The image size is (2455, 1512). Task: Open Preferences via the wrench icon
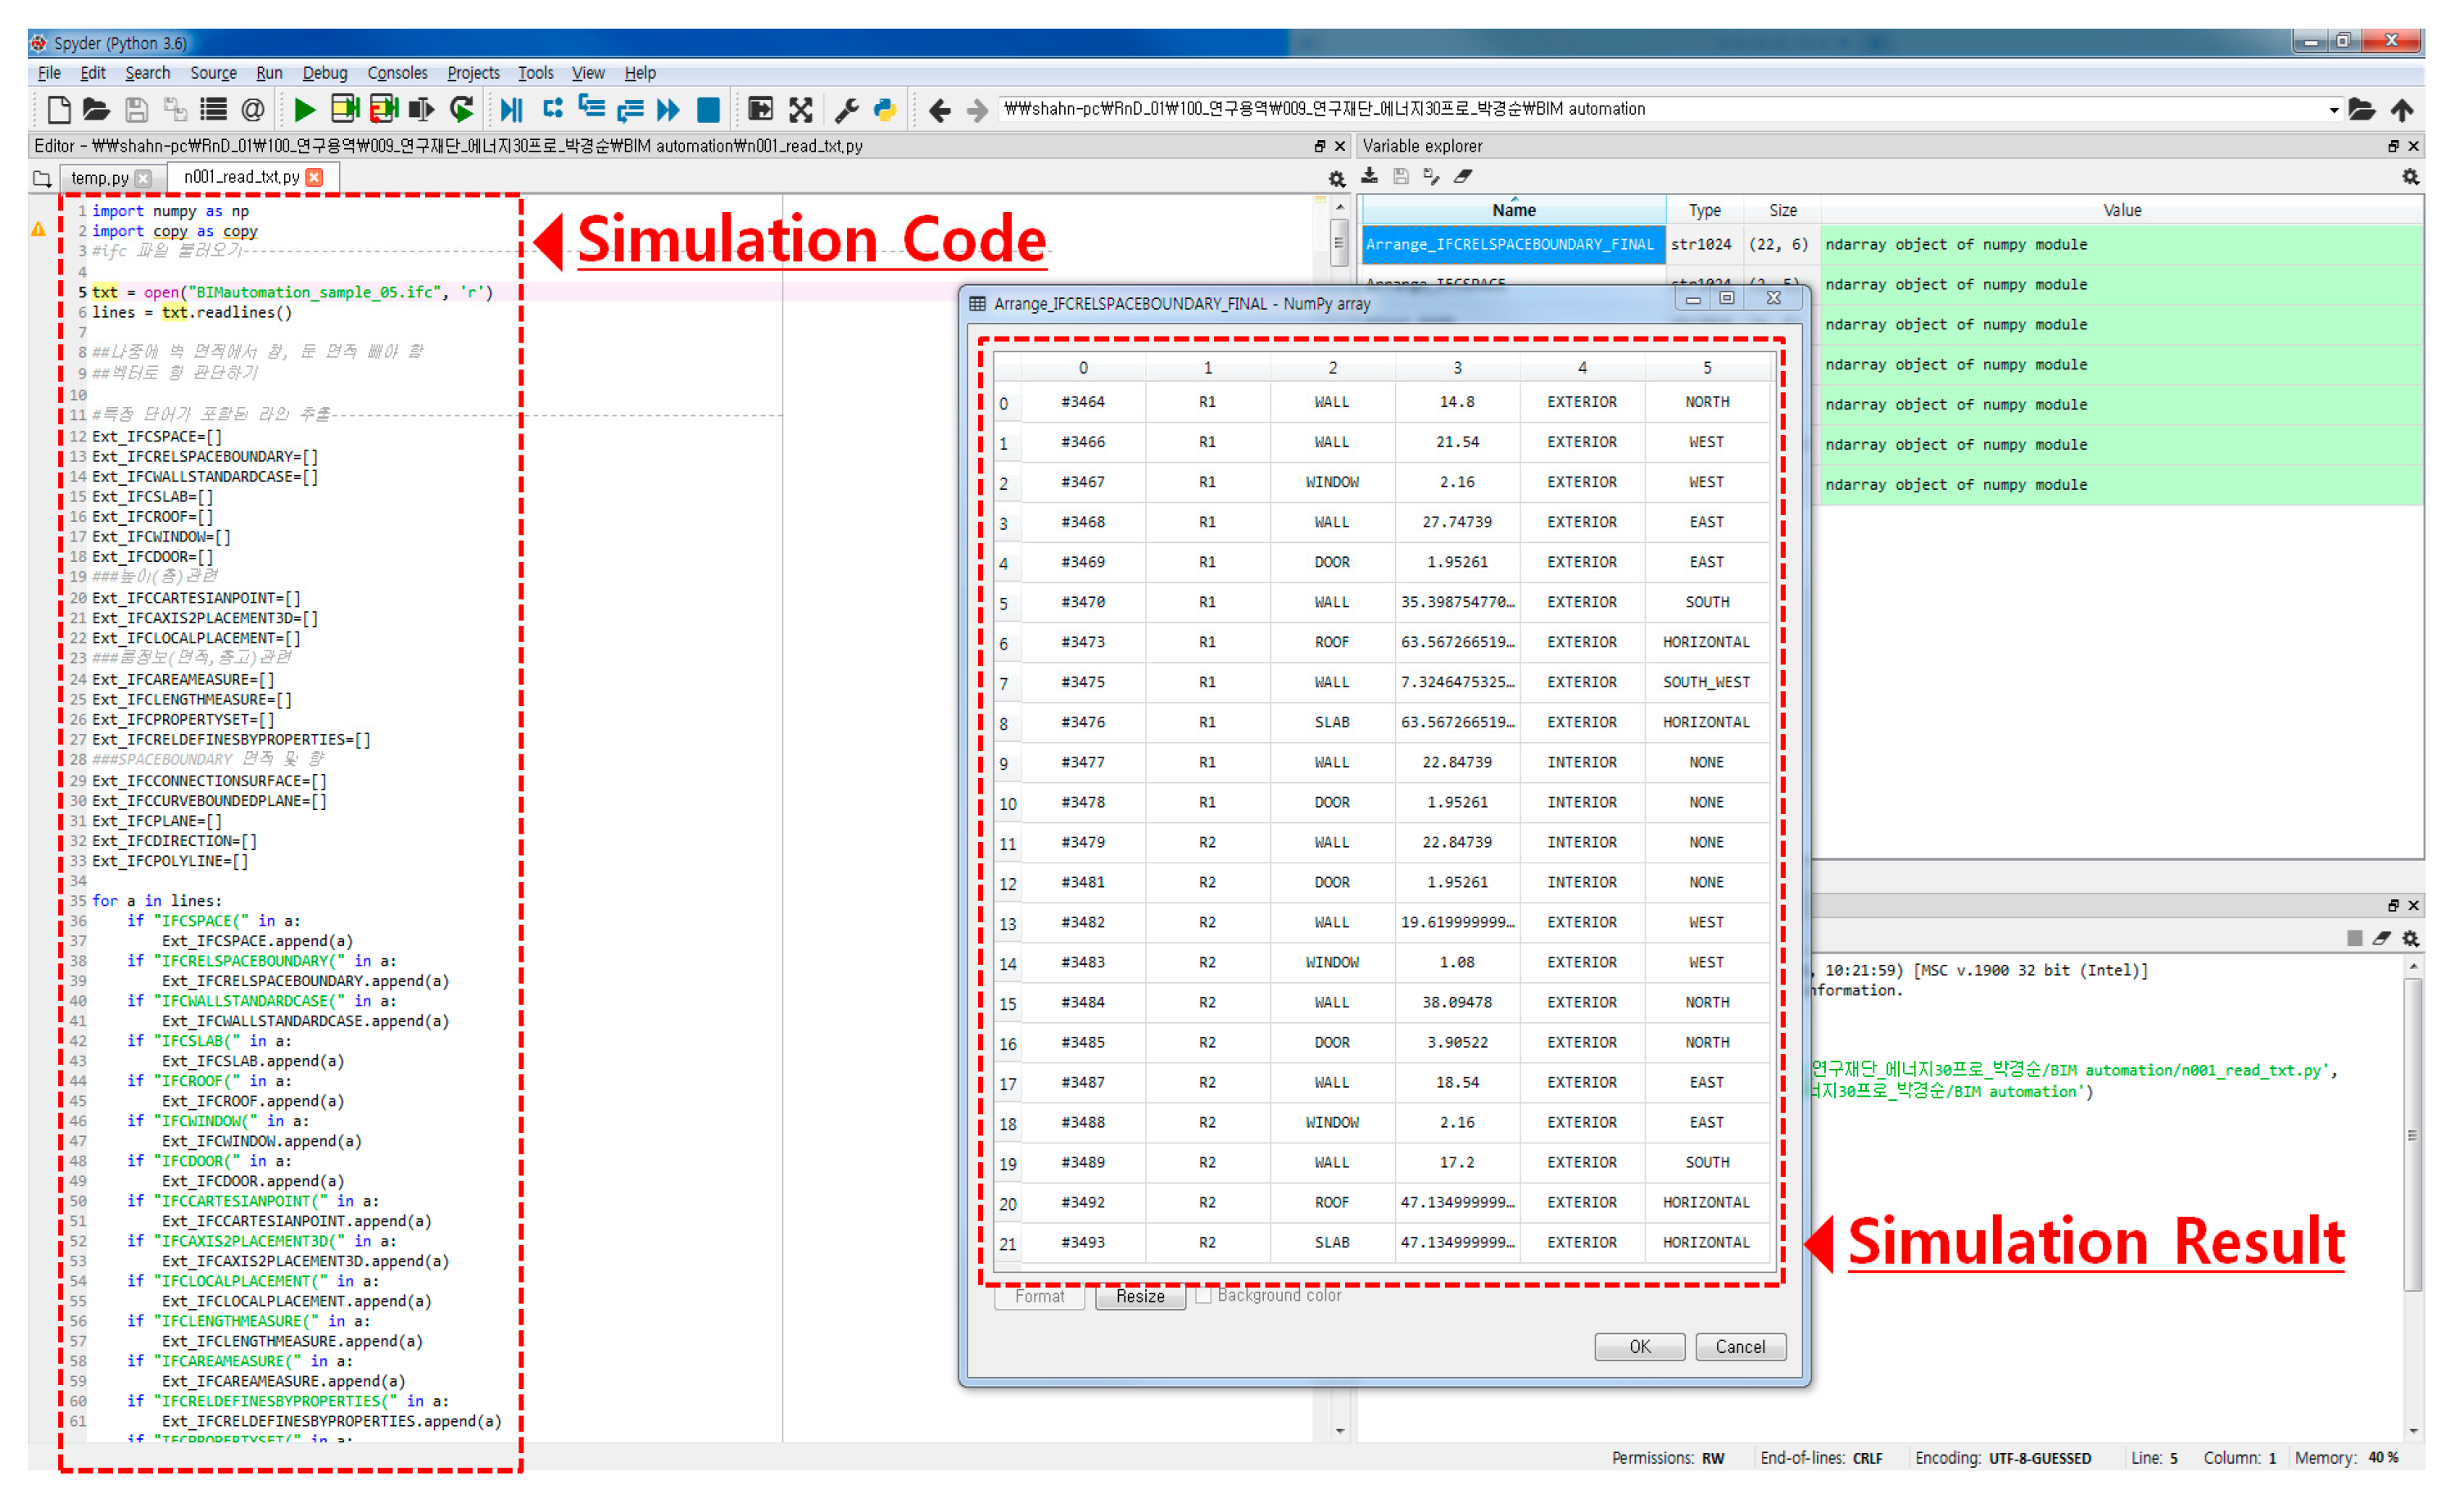(846, 109)
